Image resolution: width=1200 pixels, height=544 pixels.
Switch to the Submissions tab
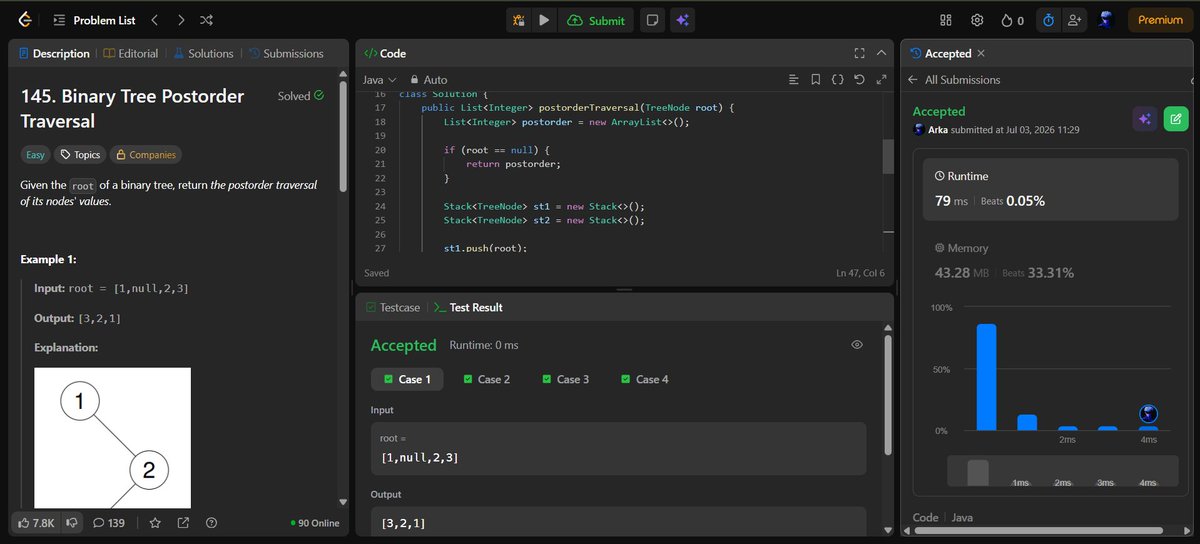click(286, 53)
